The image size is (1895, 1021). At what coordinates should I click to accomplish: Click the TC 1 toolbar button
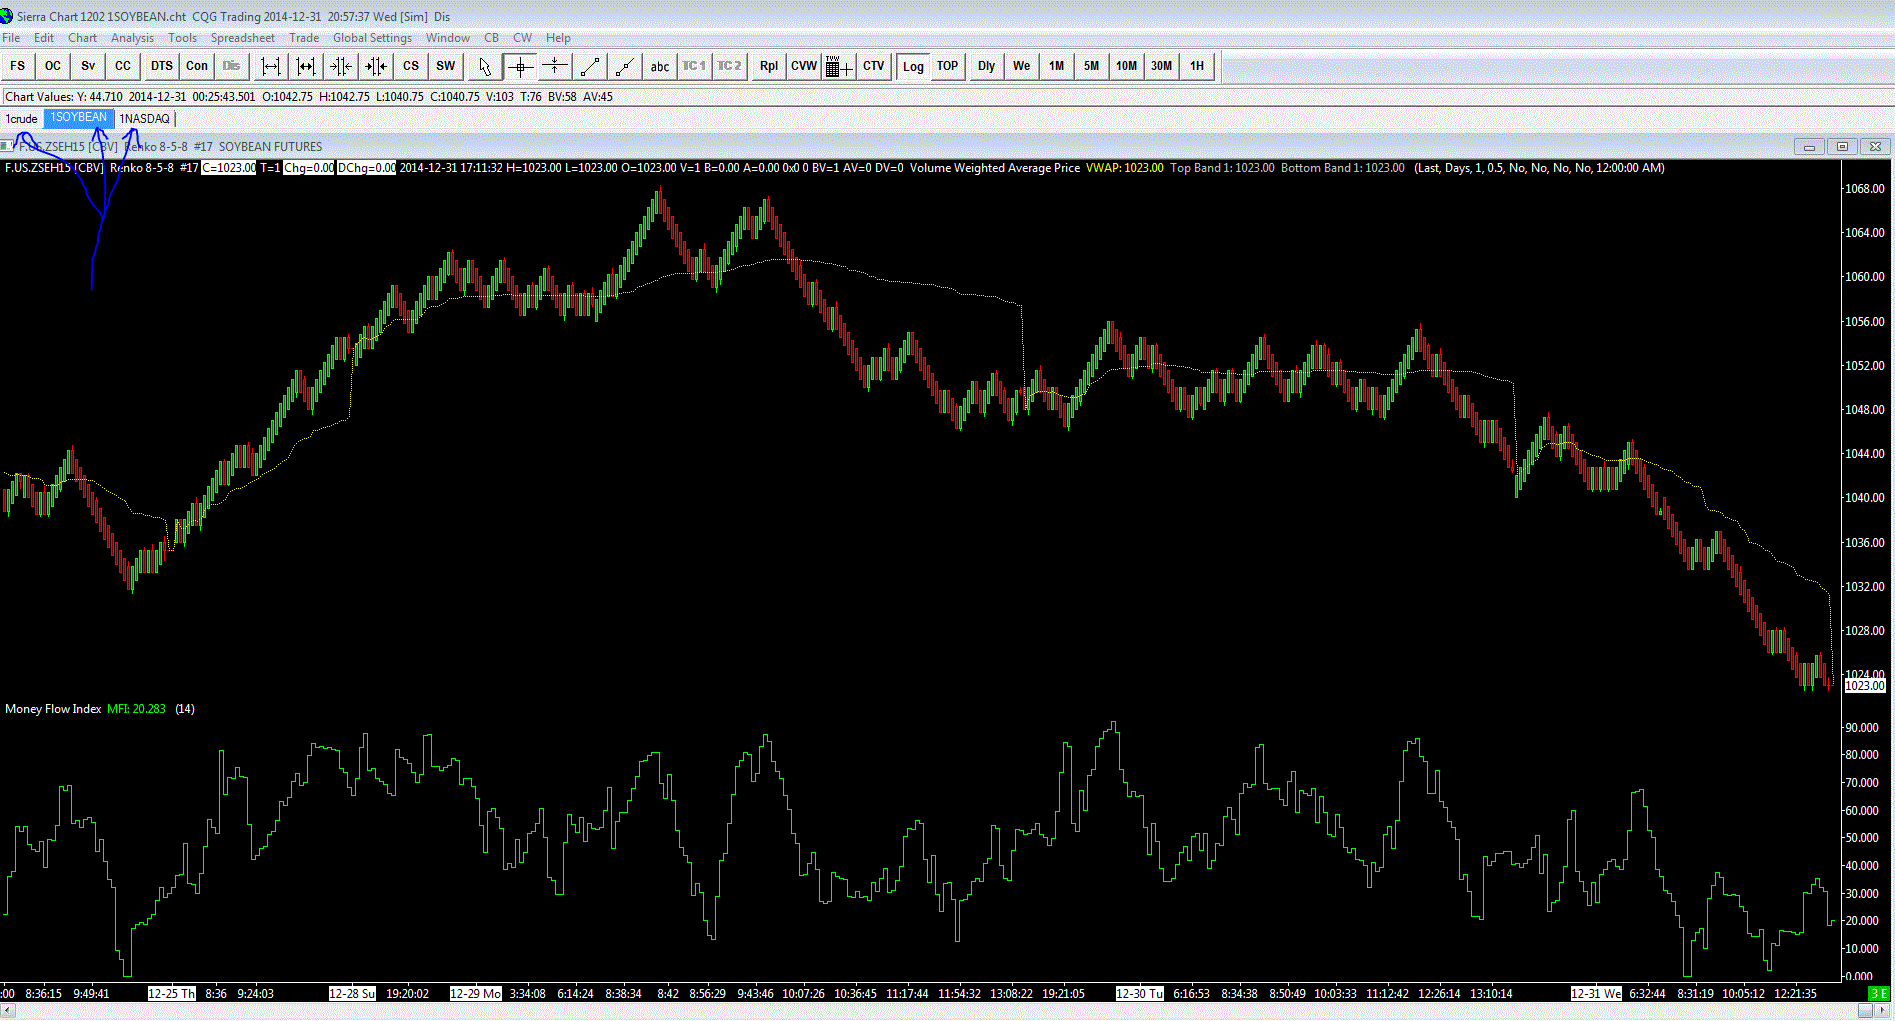[x=694, y=66]
